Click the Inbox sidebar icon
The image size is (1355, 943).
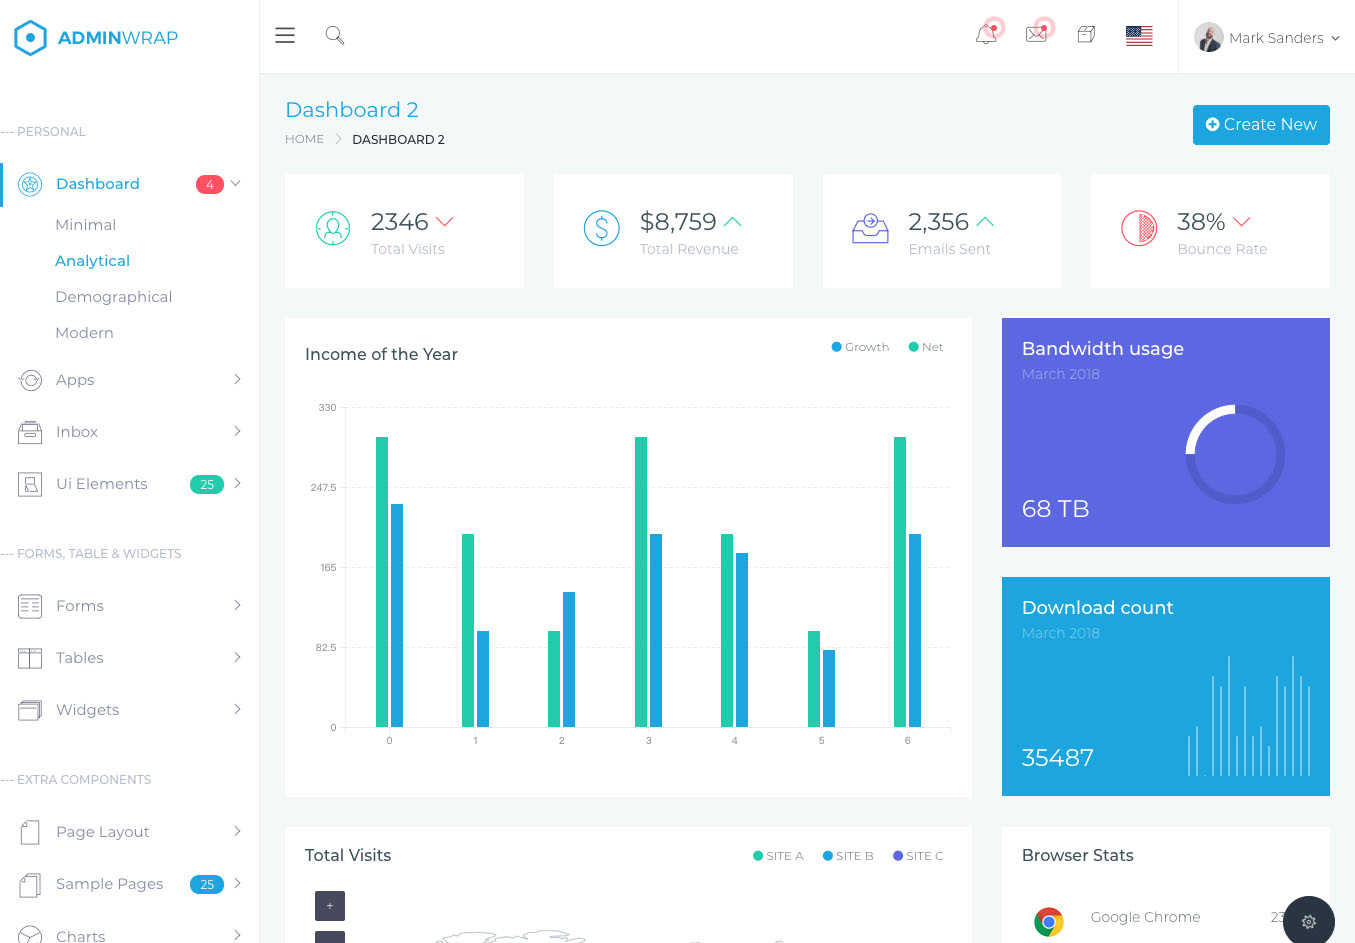click(x=30, y=432)
